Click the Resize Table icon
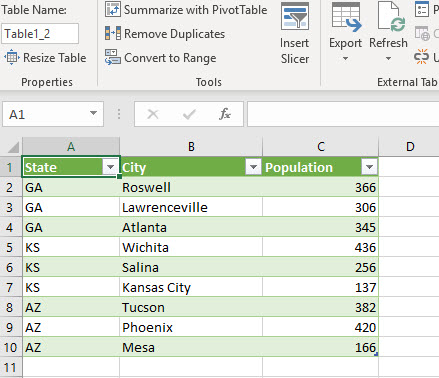The width and height of the screenshot is (439, 378). [12, 57]
